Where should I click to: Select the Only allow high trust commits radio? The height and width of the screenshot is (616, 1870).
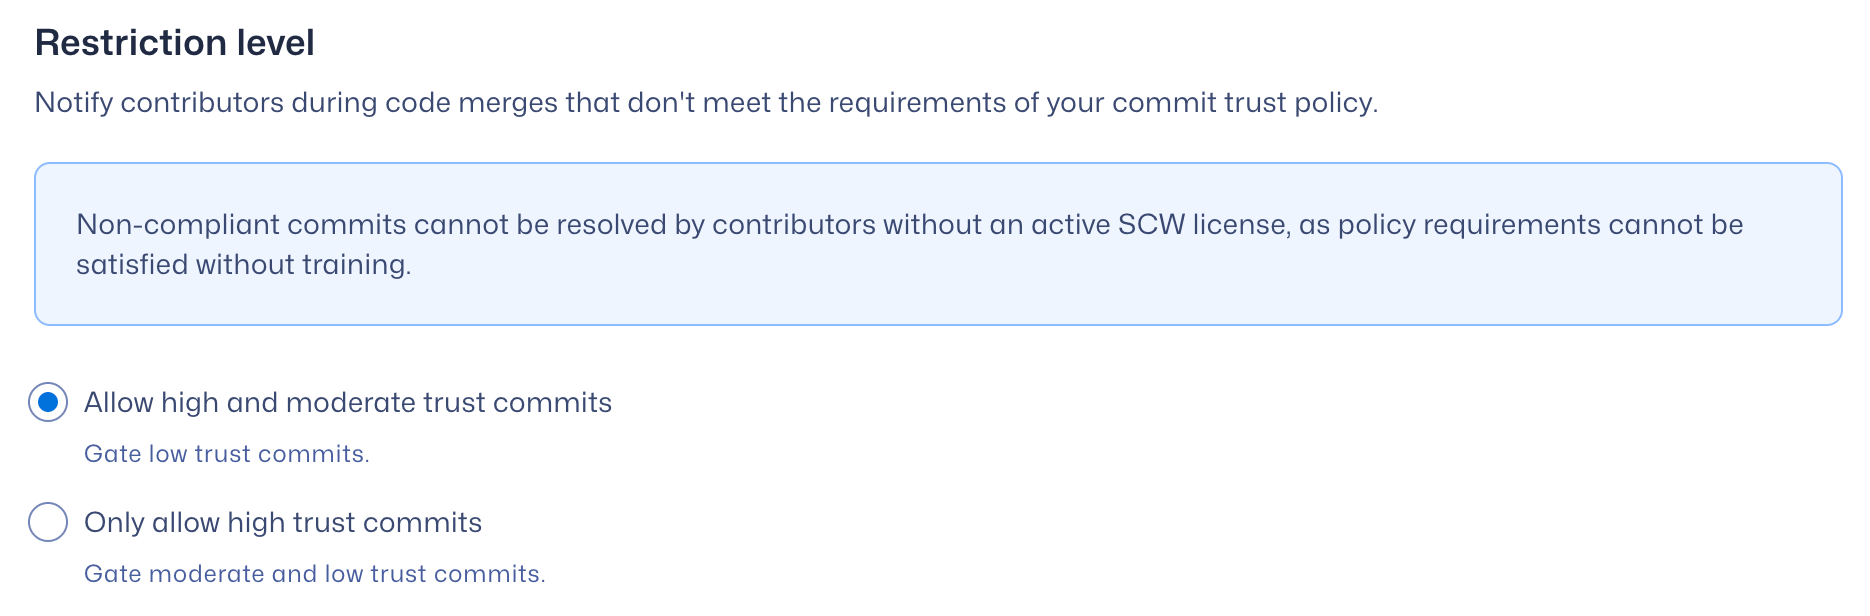pyautogui.click(x=48, y=522)
